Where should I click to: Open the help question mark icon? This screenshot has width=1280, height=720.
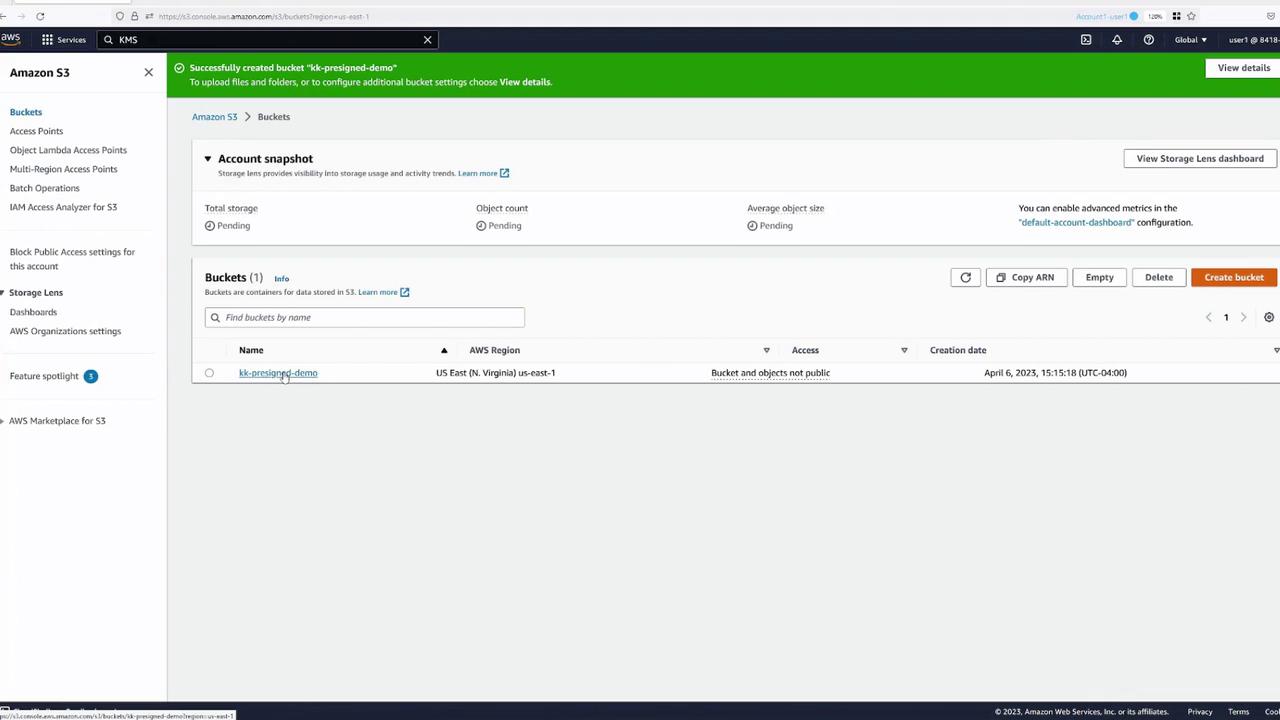point(1149,40)
